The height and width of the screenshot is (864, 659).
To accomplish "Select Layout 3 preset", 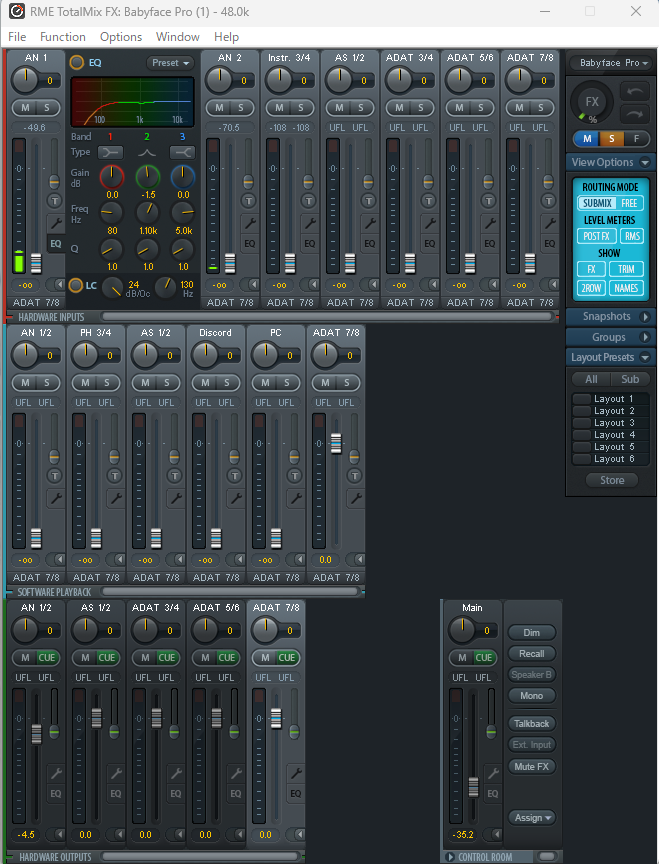I will coord(611,423).
